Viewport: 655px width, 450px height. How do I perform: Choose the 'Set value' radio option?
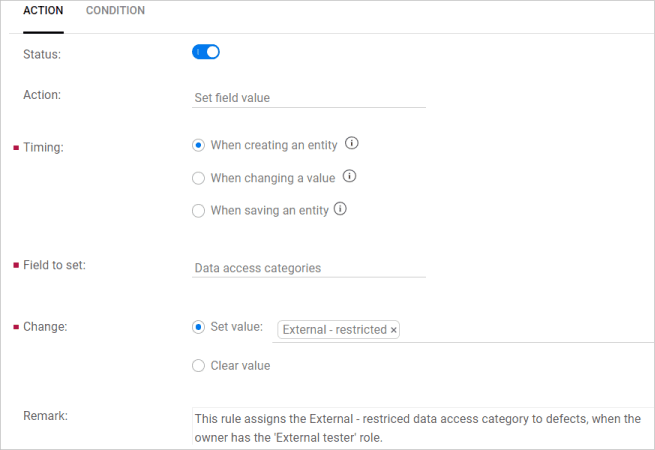click(199, 327)
